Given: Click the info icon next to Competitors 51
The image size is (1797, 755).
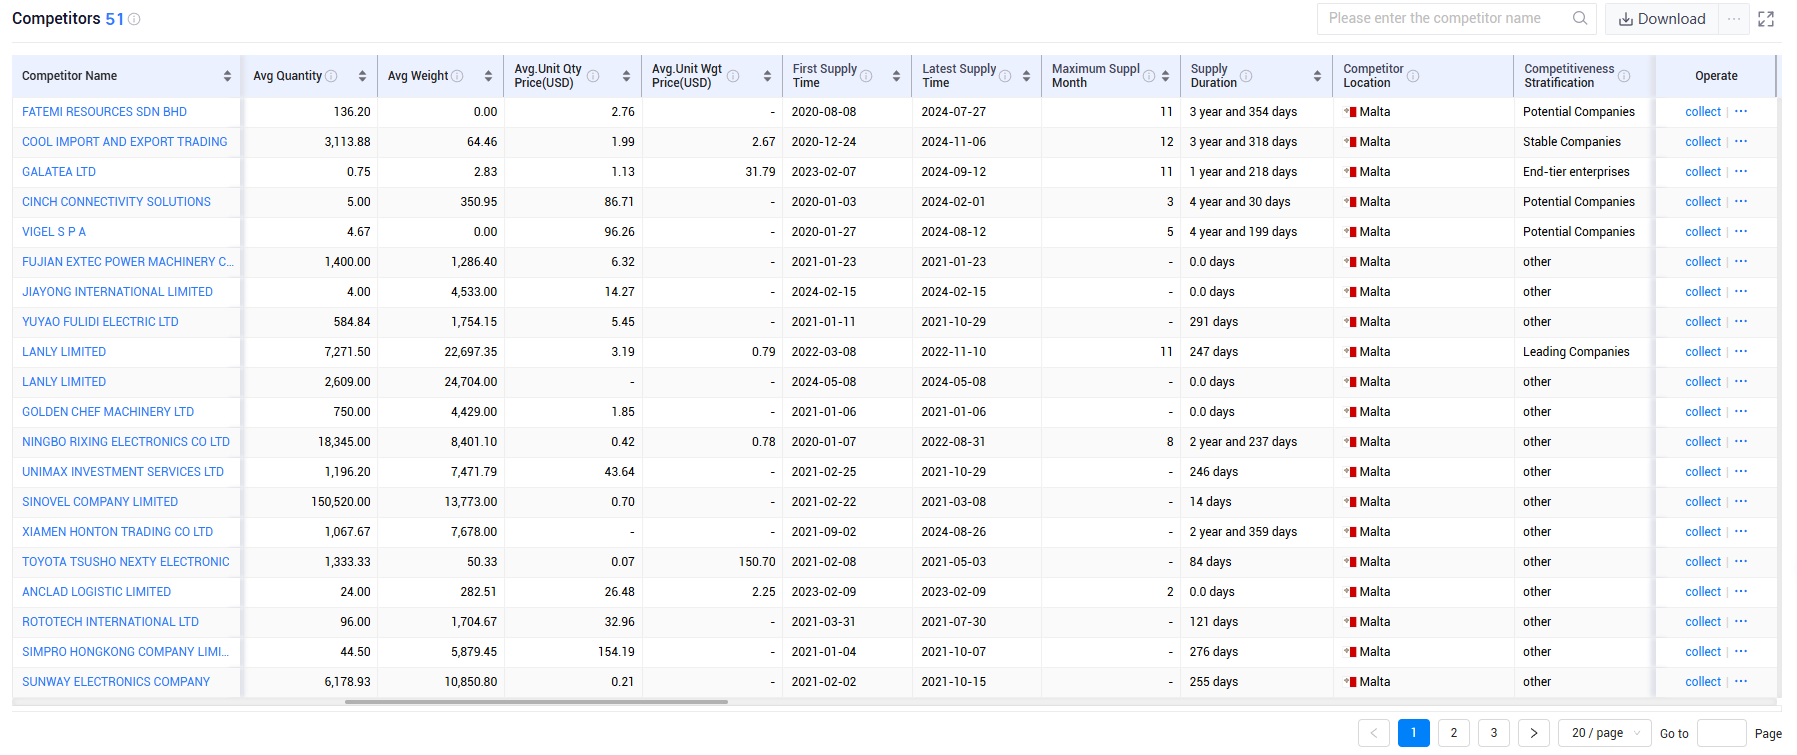Looking at the screenshot, I should pos(134,19).
